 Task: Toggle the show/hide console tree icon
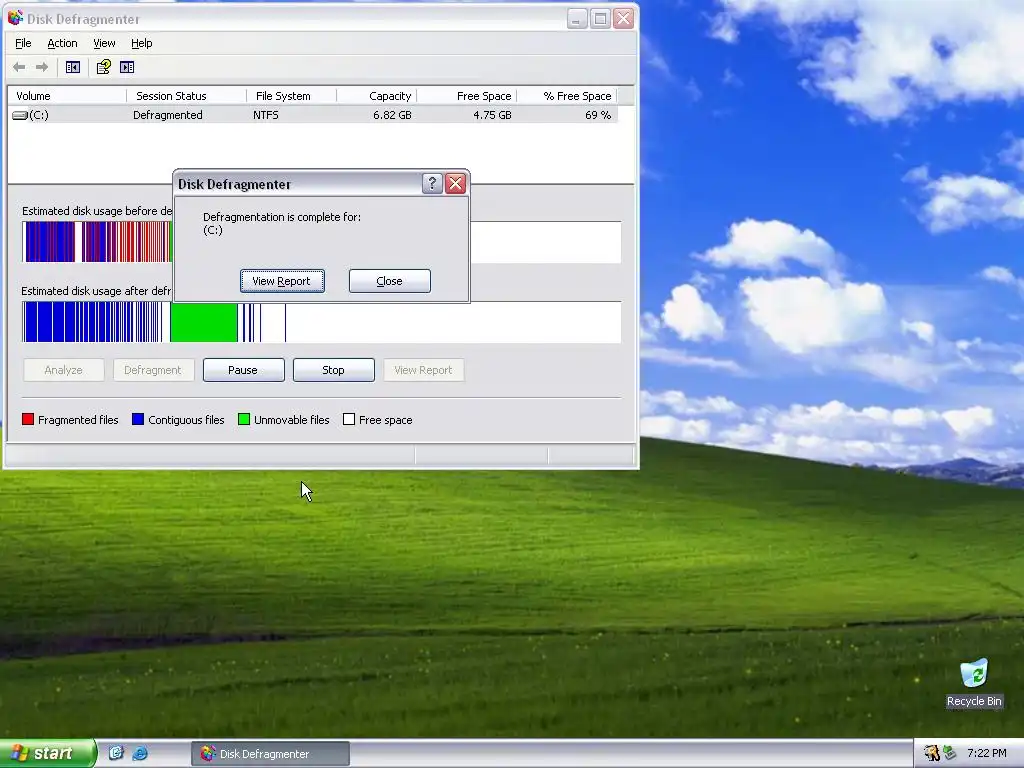pos(72,67)
